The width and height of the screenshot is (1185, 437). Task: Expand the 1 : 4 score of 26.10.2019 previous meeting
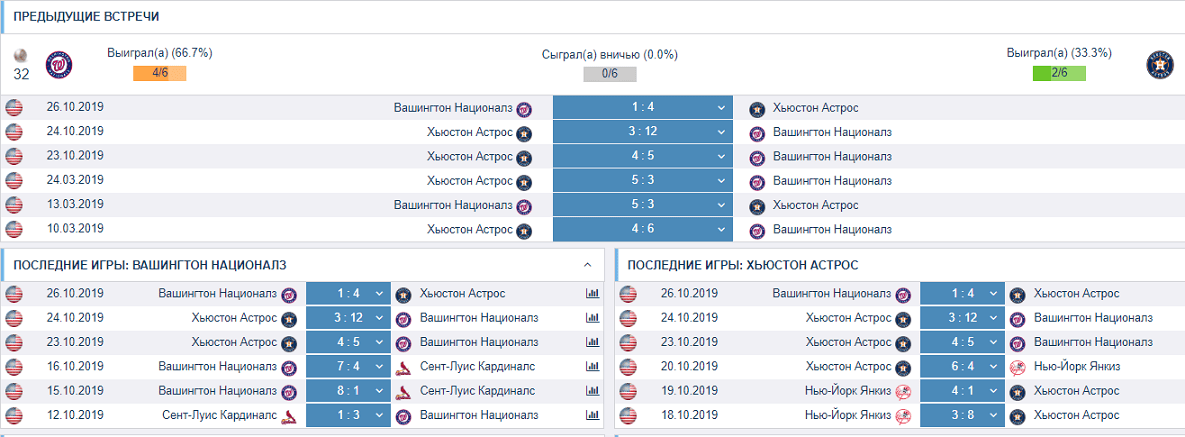click(x=643, y=107)
